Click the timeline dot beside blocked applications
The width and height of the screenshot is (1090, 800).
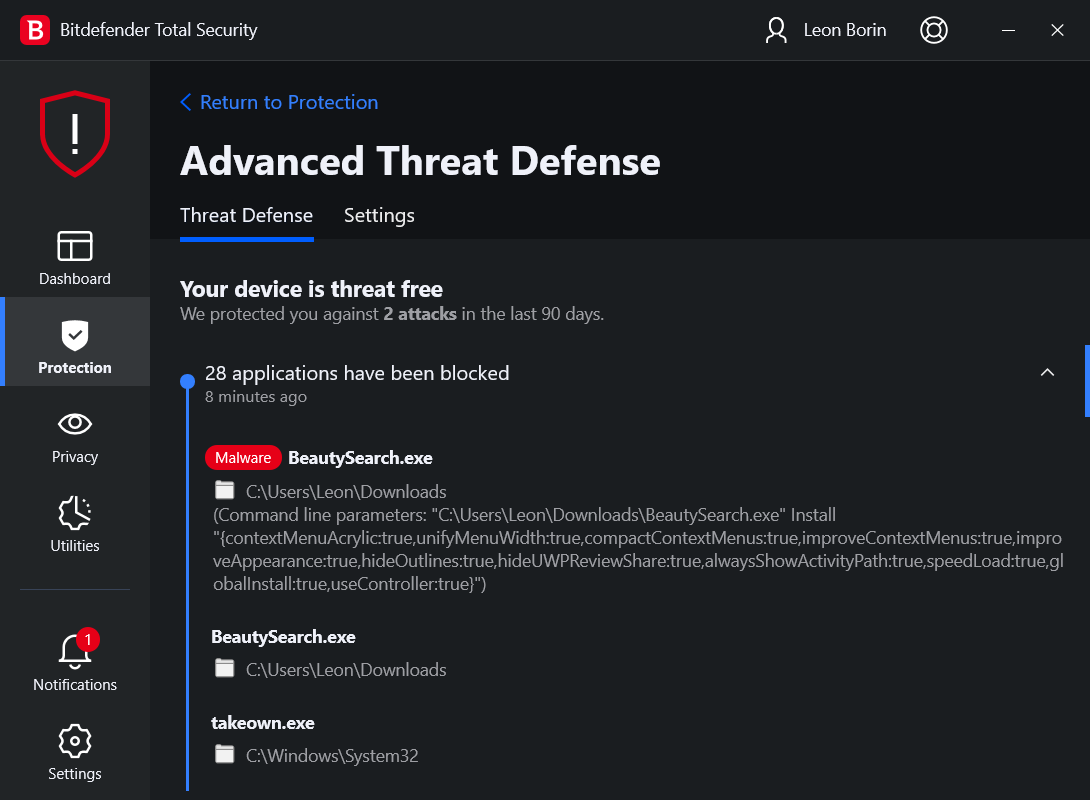coord(187,380)
